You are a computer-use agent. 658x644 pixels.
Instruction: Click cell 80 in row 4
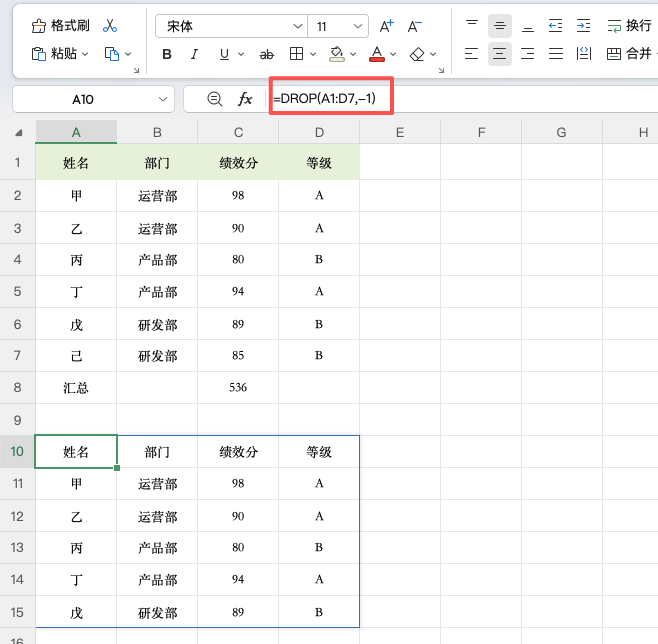(238, 260)
